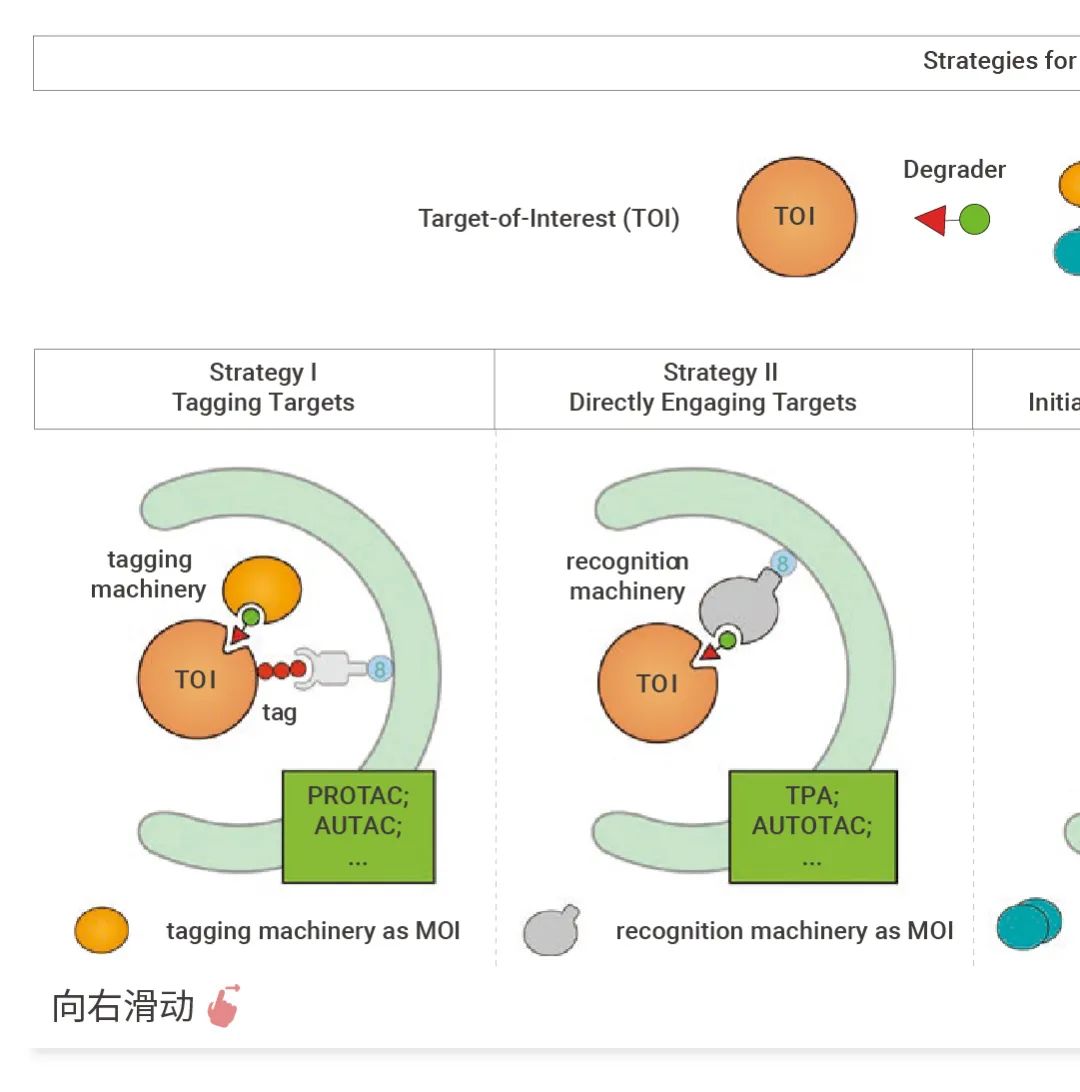
Task: Click the red-green Degrader icon
Action: (952, 220)
